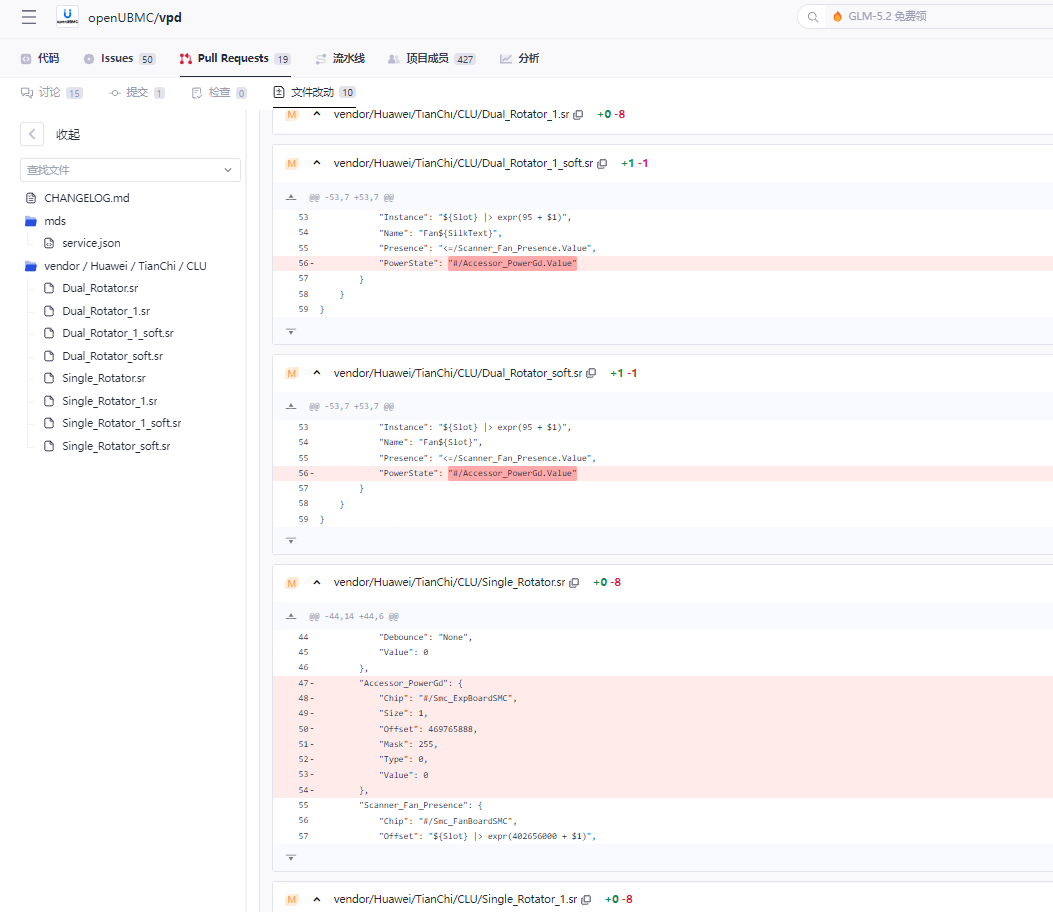Select service.json in the file tree
Screen dimensions: 1053x912
pos(91,243)
